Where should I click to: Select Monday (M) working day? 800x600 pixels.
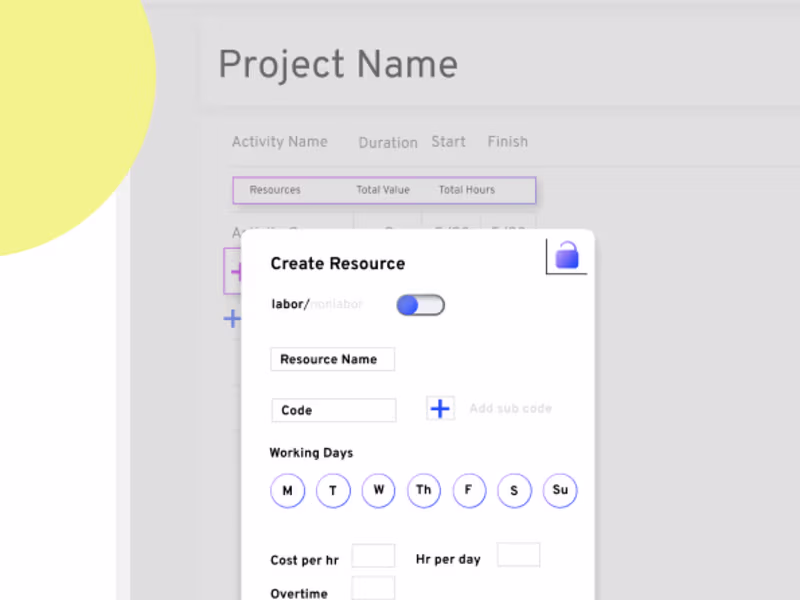[288, 490]
